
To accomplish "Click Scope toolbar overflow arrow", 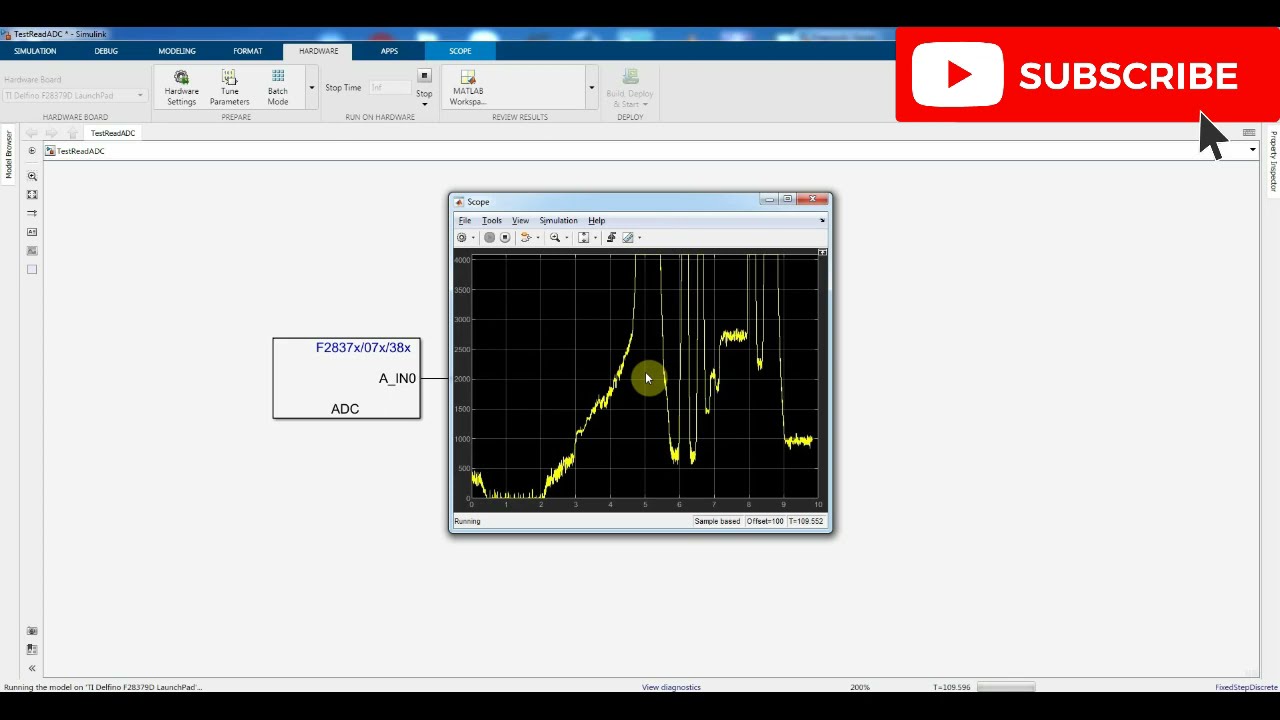I will tap(822, 220).
